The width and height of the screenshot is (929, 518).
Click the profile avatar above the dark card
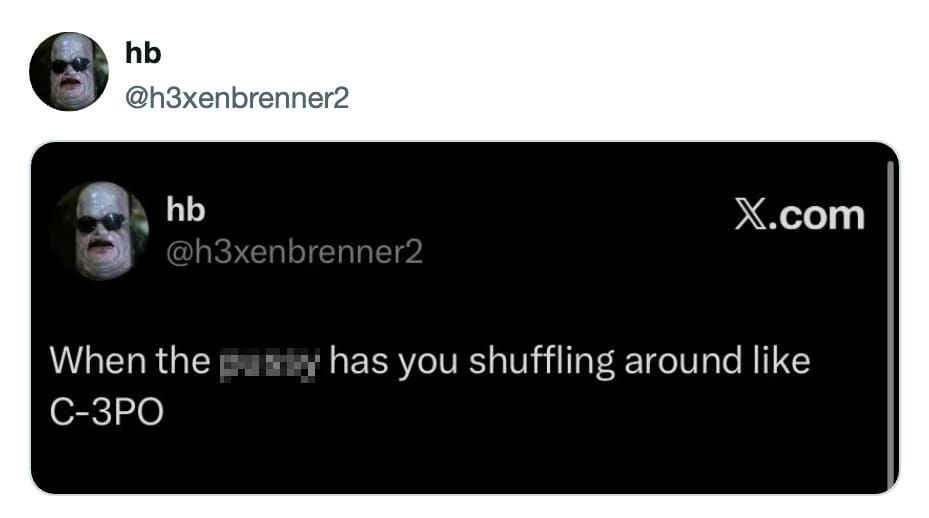pyautogui.click(x=68, y=71)
